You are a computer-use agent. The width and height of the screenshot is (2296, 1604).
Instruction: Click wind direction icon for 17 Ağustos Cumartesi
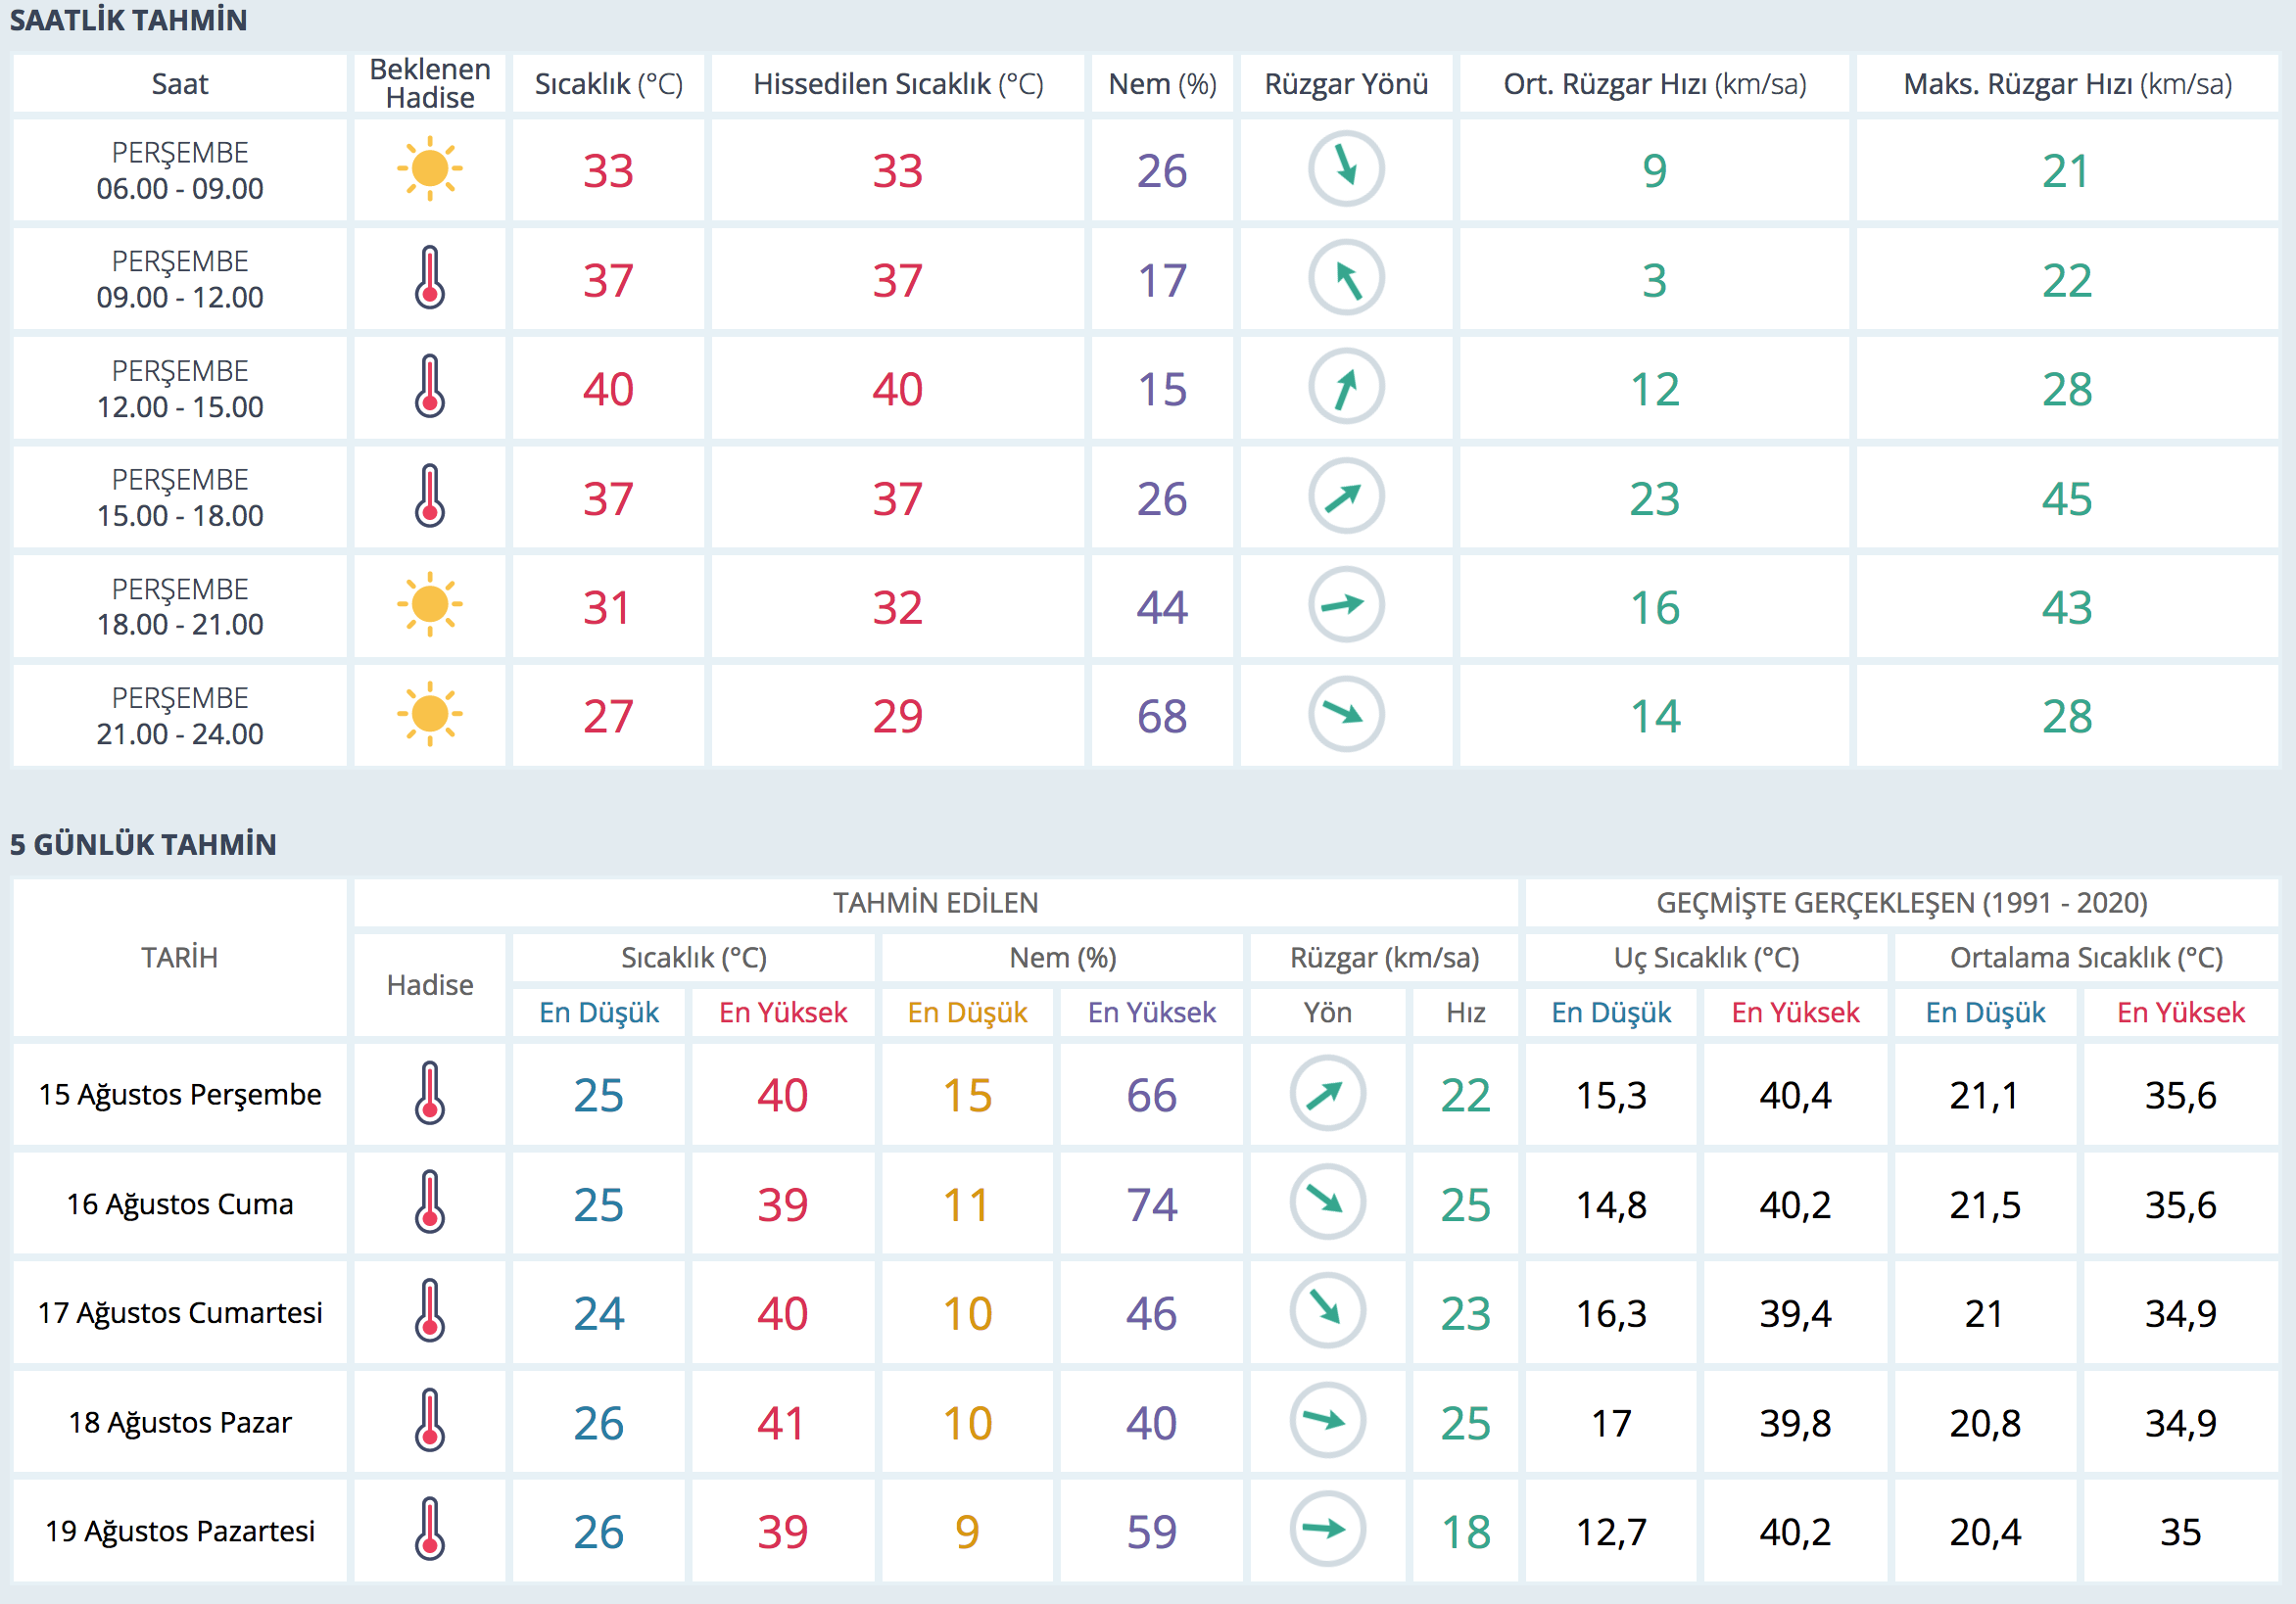click(1327, 1311)
